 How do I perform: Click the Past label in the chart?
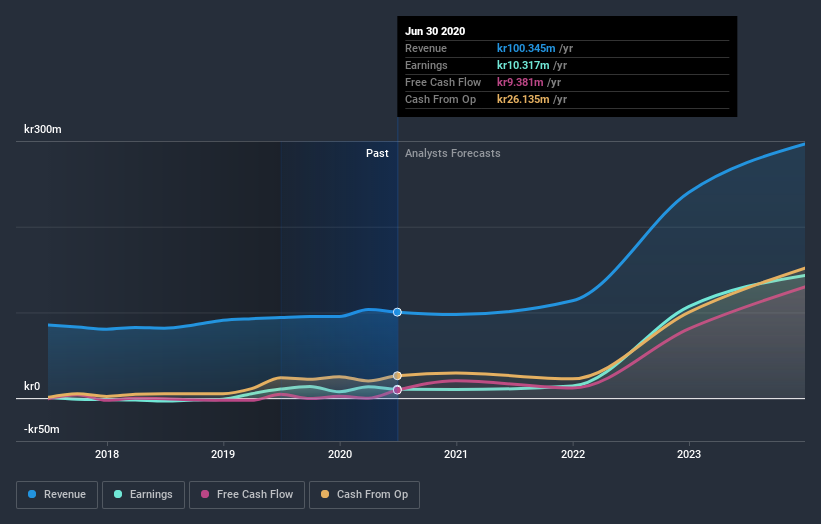pos(377,153)
